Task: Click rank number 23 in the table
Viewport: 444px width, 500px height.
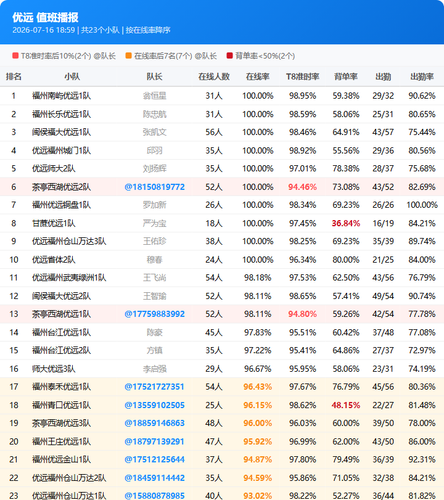Action: click(14, 496)
